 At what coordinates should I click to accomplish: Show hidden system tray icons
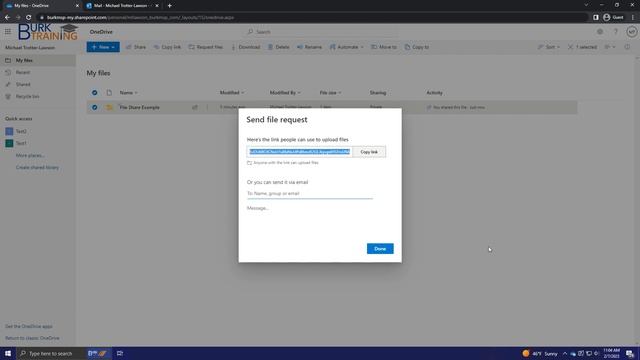pos(565,353)
